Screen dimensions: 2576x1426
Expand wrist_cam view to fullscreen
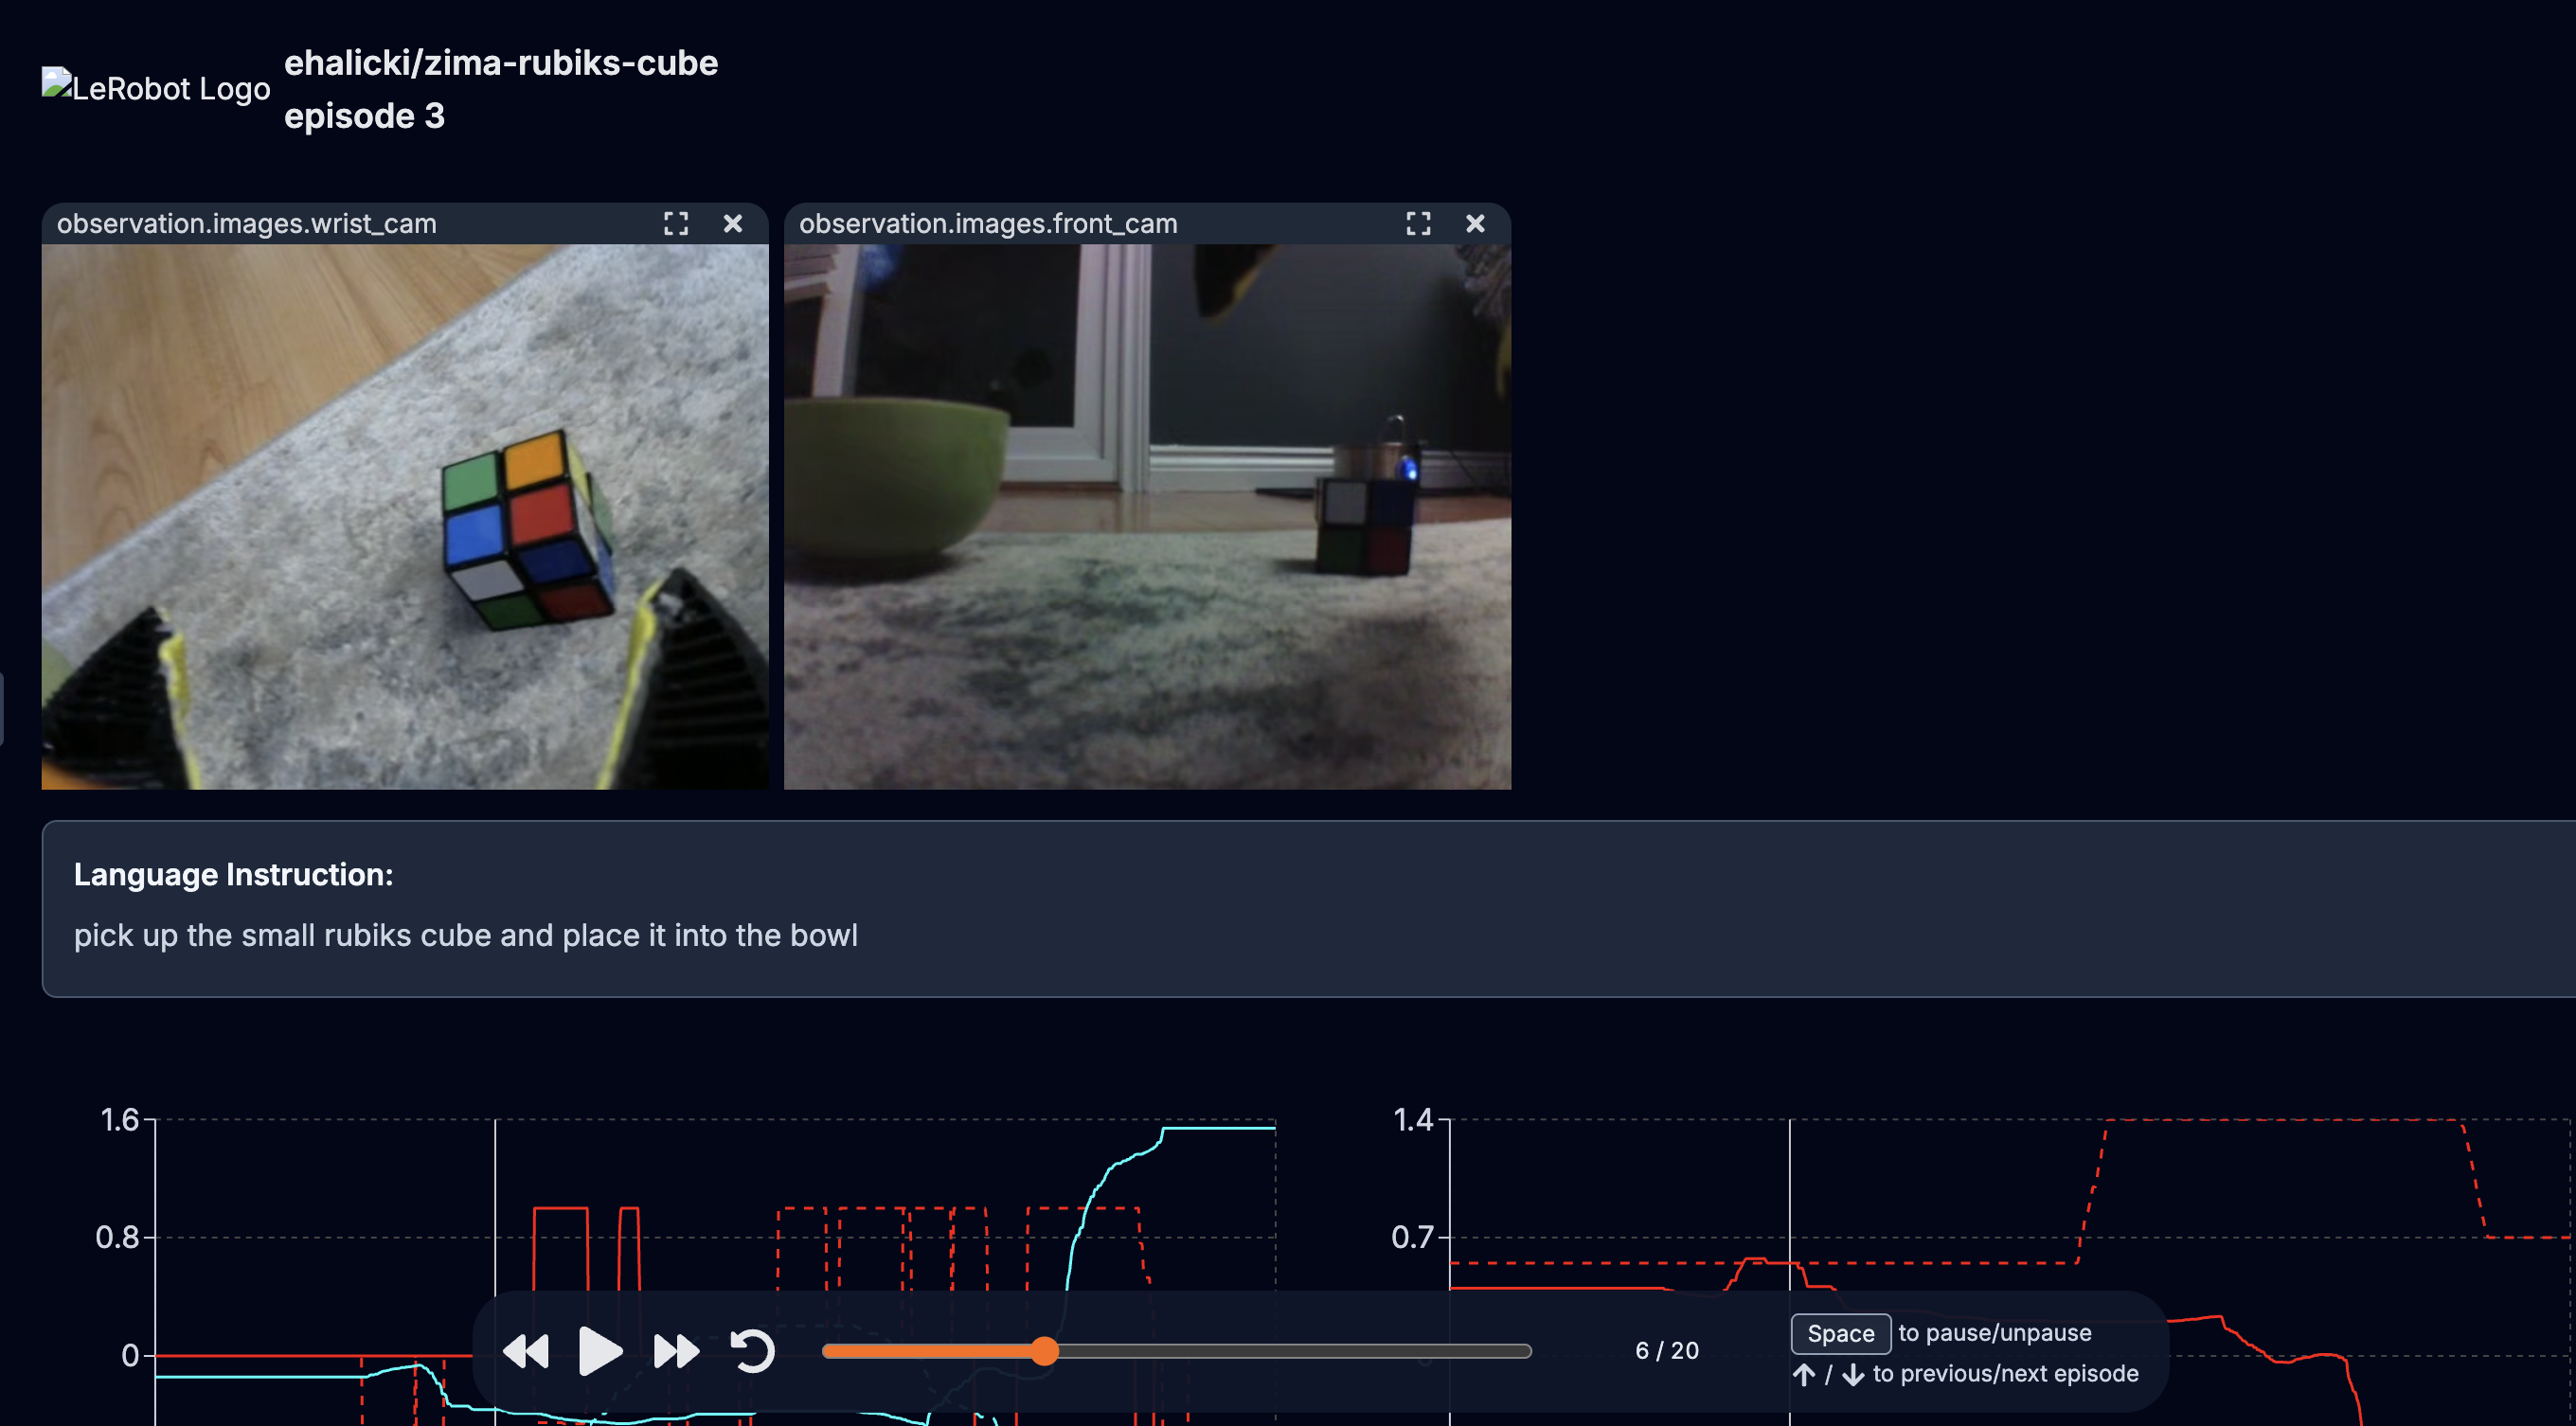coord(676,224)
